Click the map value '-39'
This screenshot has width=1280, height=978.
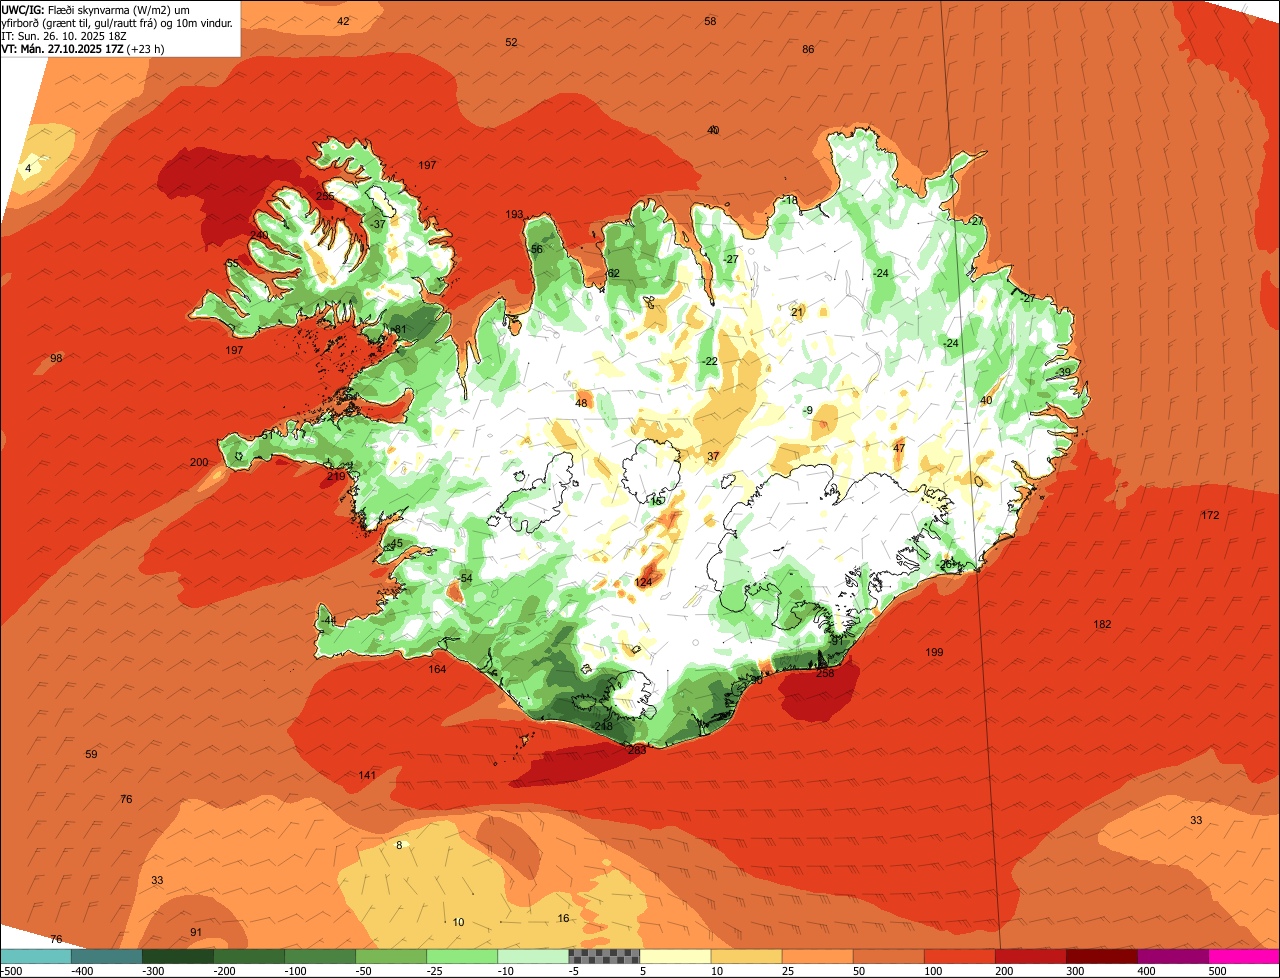click(1062, 372)
